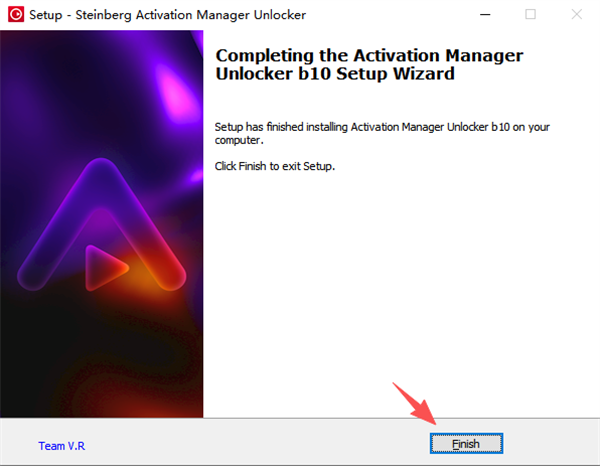Click the red Steinberg icon in title bar
The height and width of the screenshot is (466, 600).
[x=16, y=15]
